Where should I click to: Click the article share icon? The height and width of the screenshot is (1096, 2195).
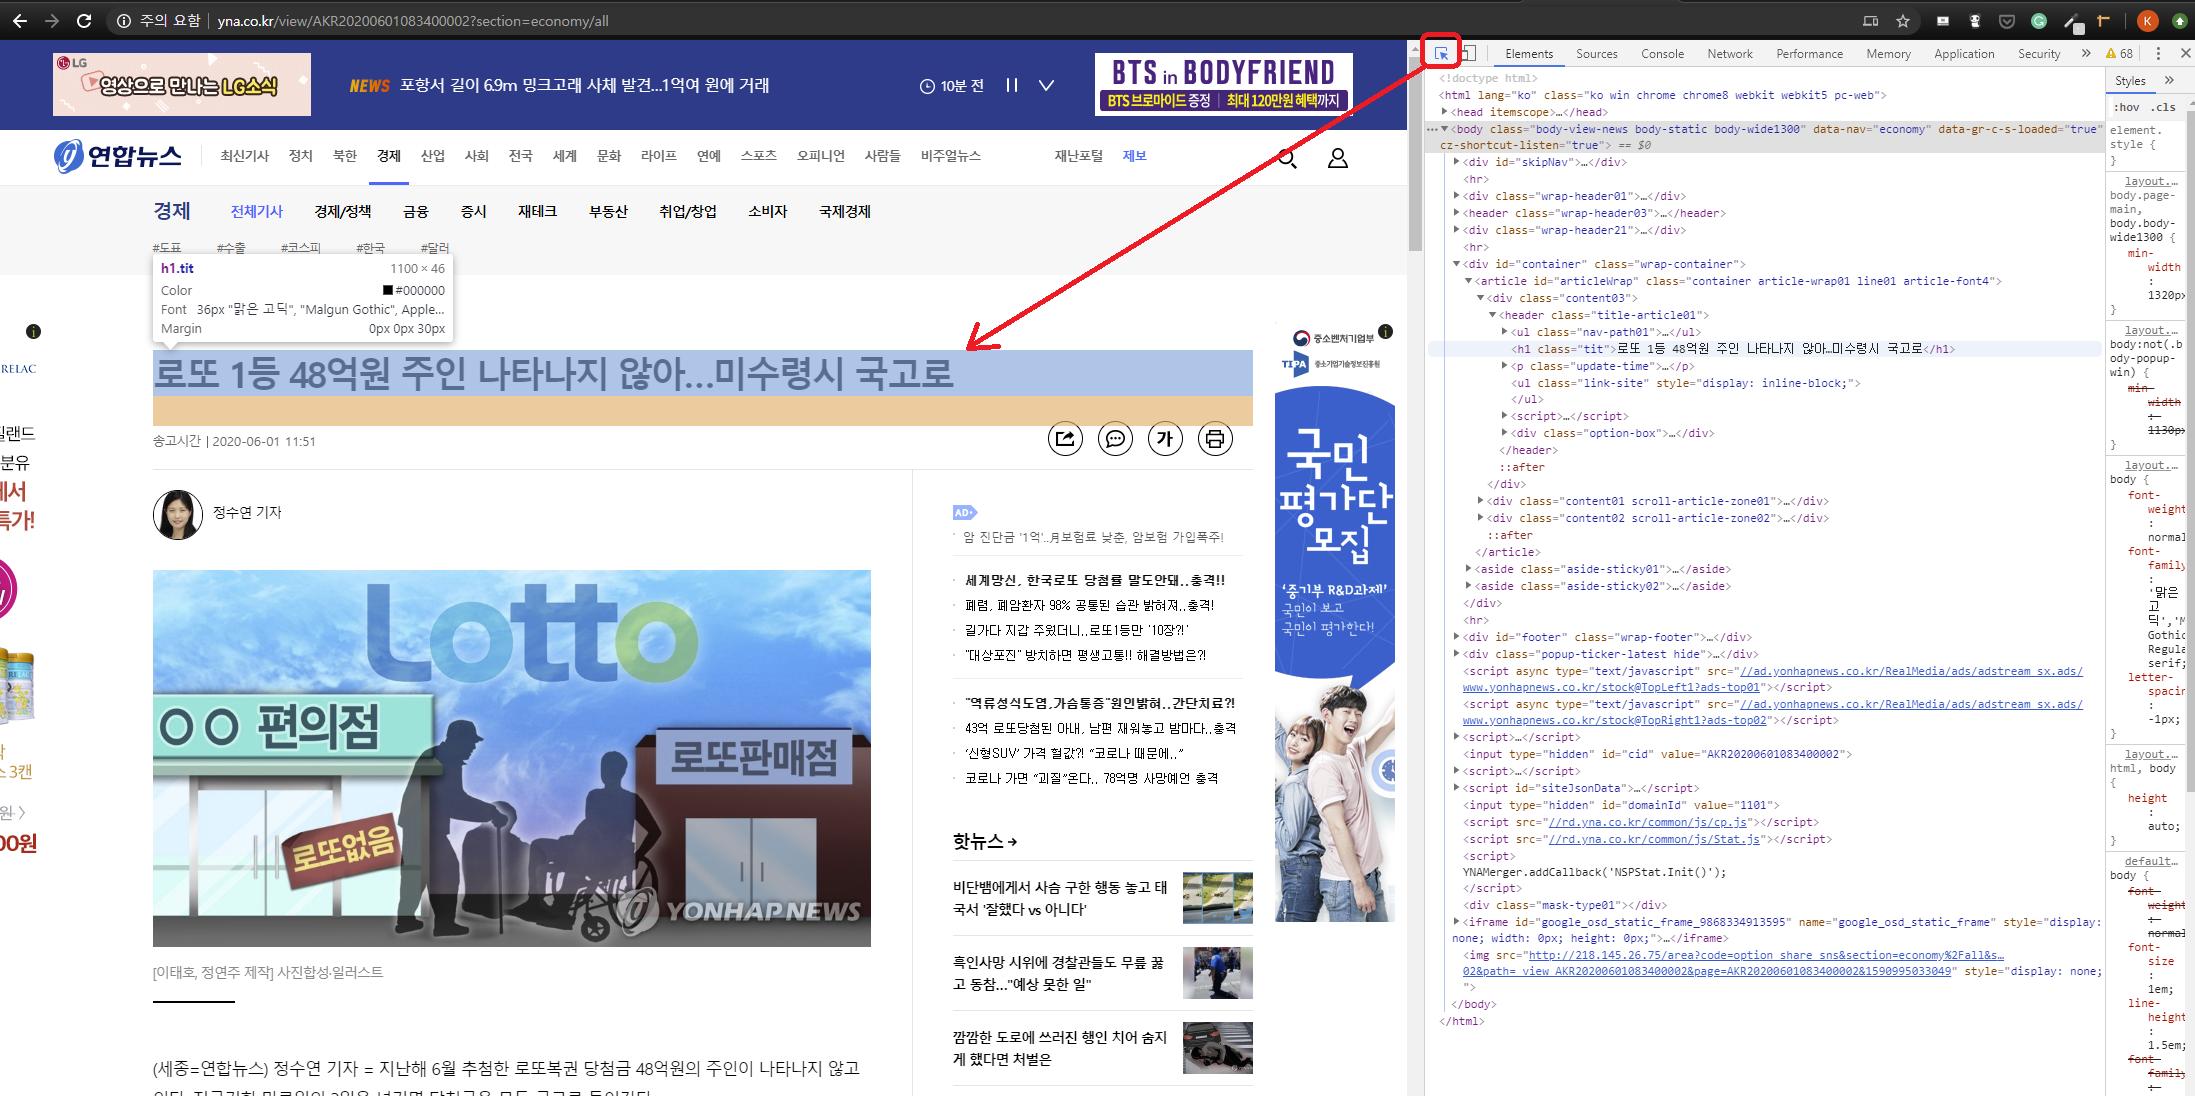point(1065,438)
